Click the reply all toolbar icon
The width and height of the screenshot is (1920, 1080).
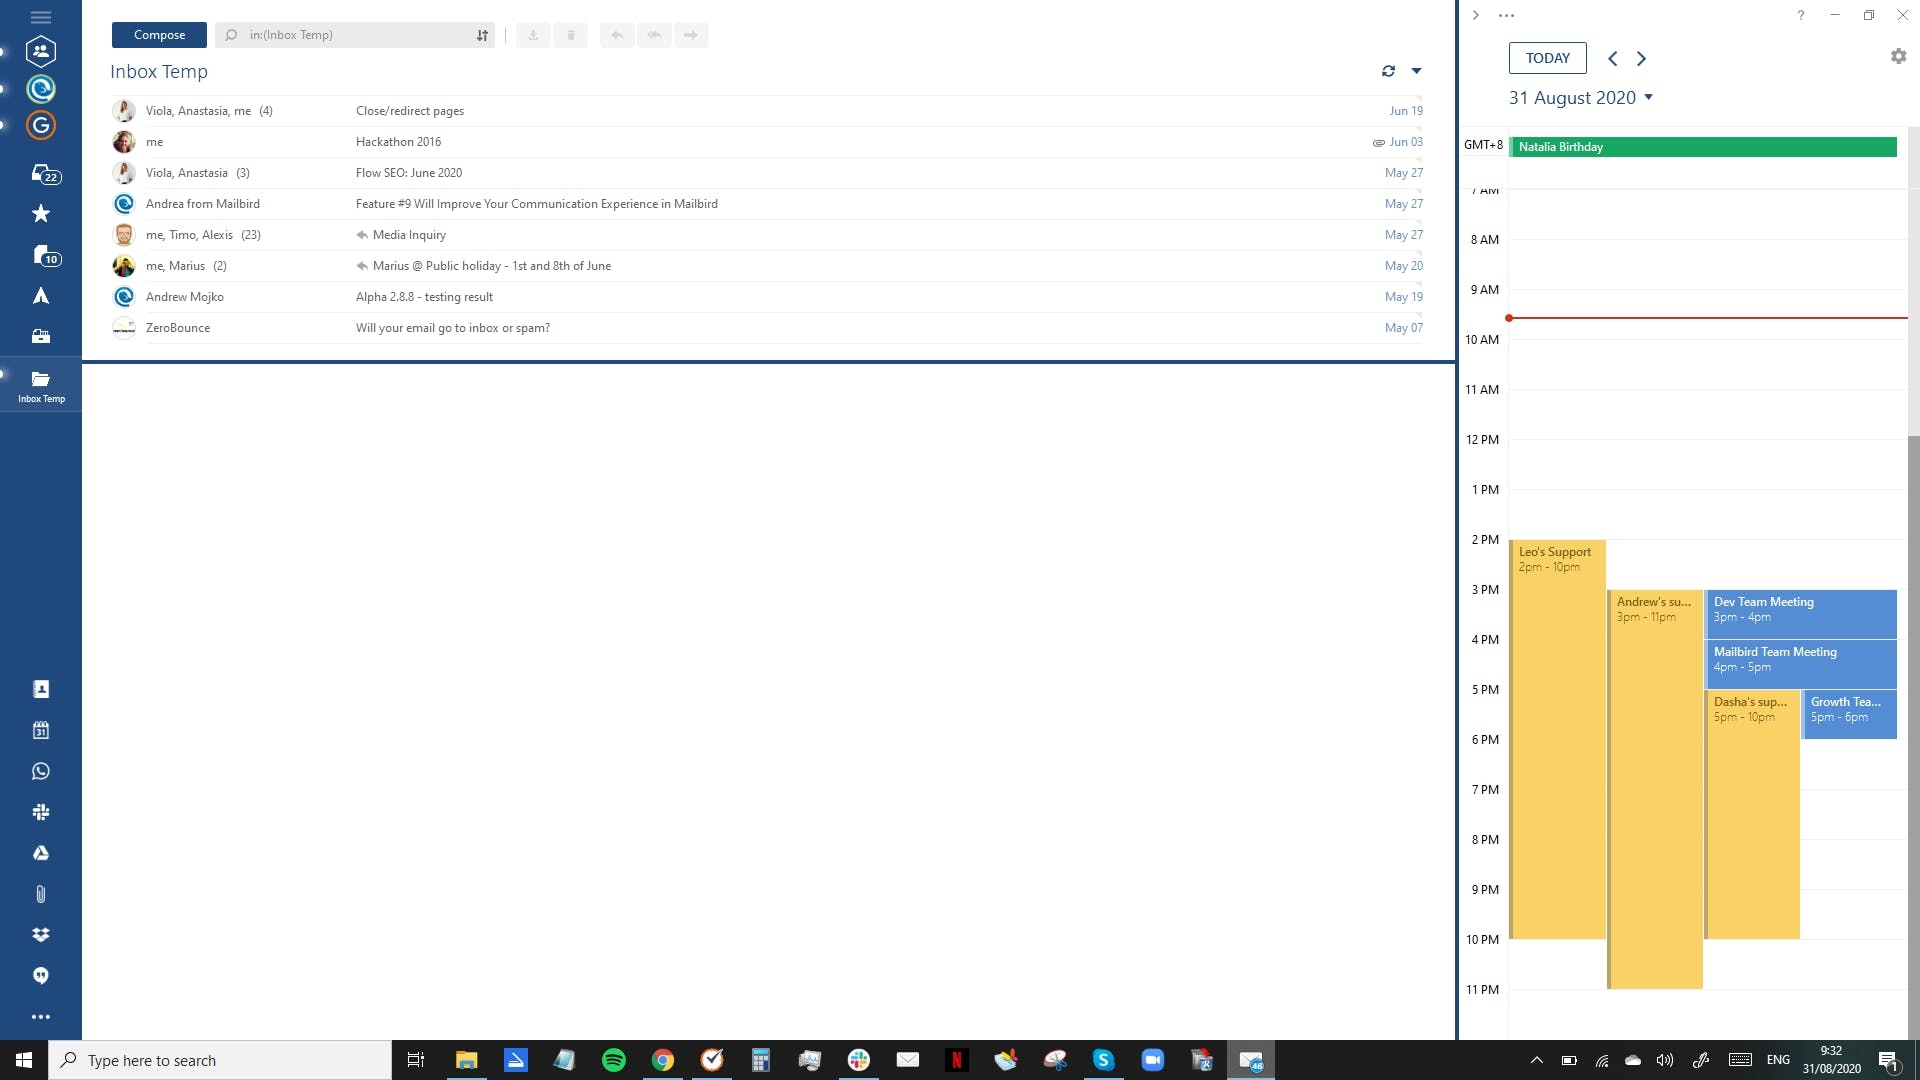click(654, 35)
